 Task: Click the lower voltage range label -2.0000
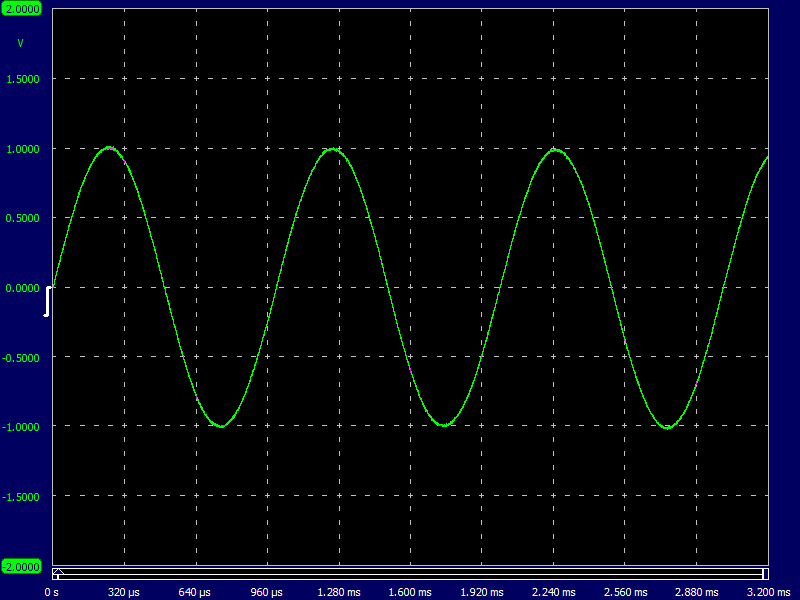tap(21, 567)
